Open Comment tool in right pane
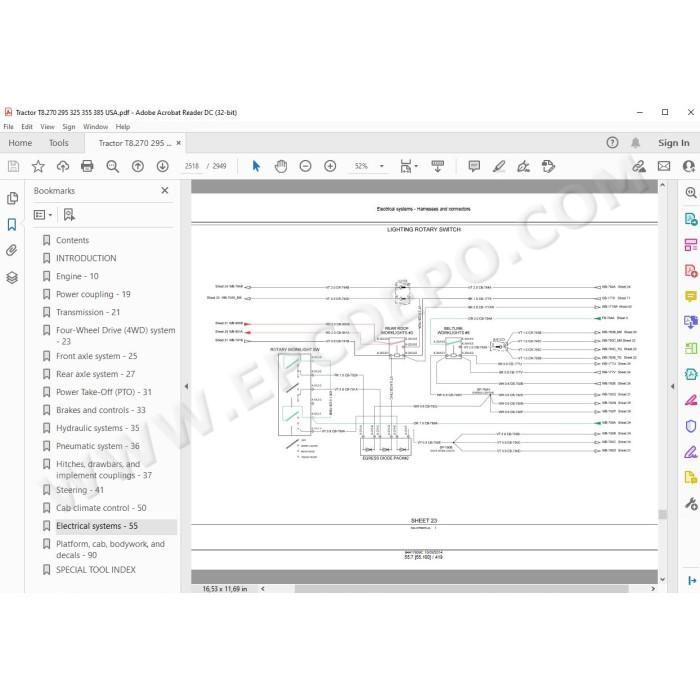Screen dimensions: 700x700 pyautogui.click(x=691, y=296)
